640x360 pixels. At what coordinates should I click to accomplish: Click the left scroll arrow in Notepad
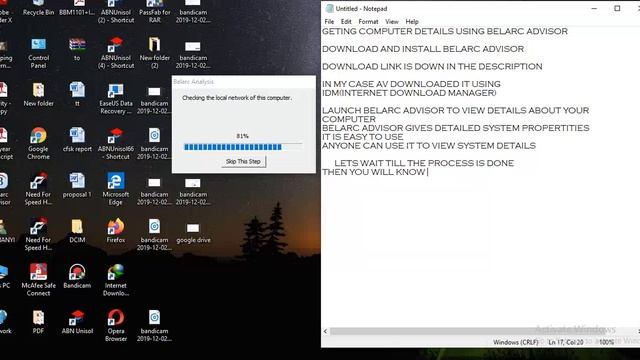click(x=325, y=331)
